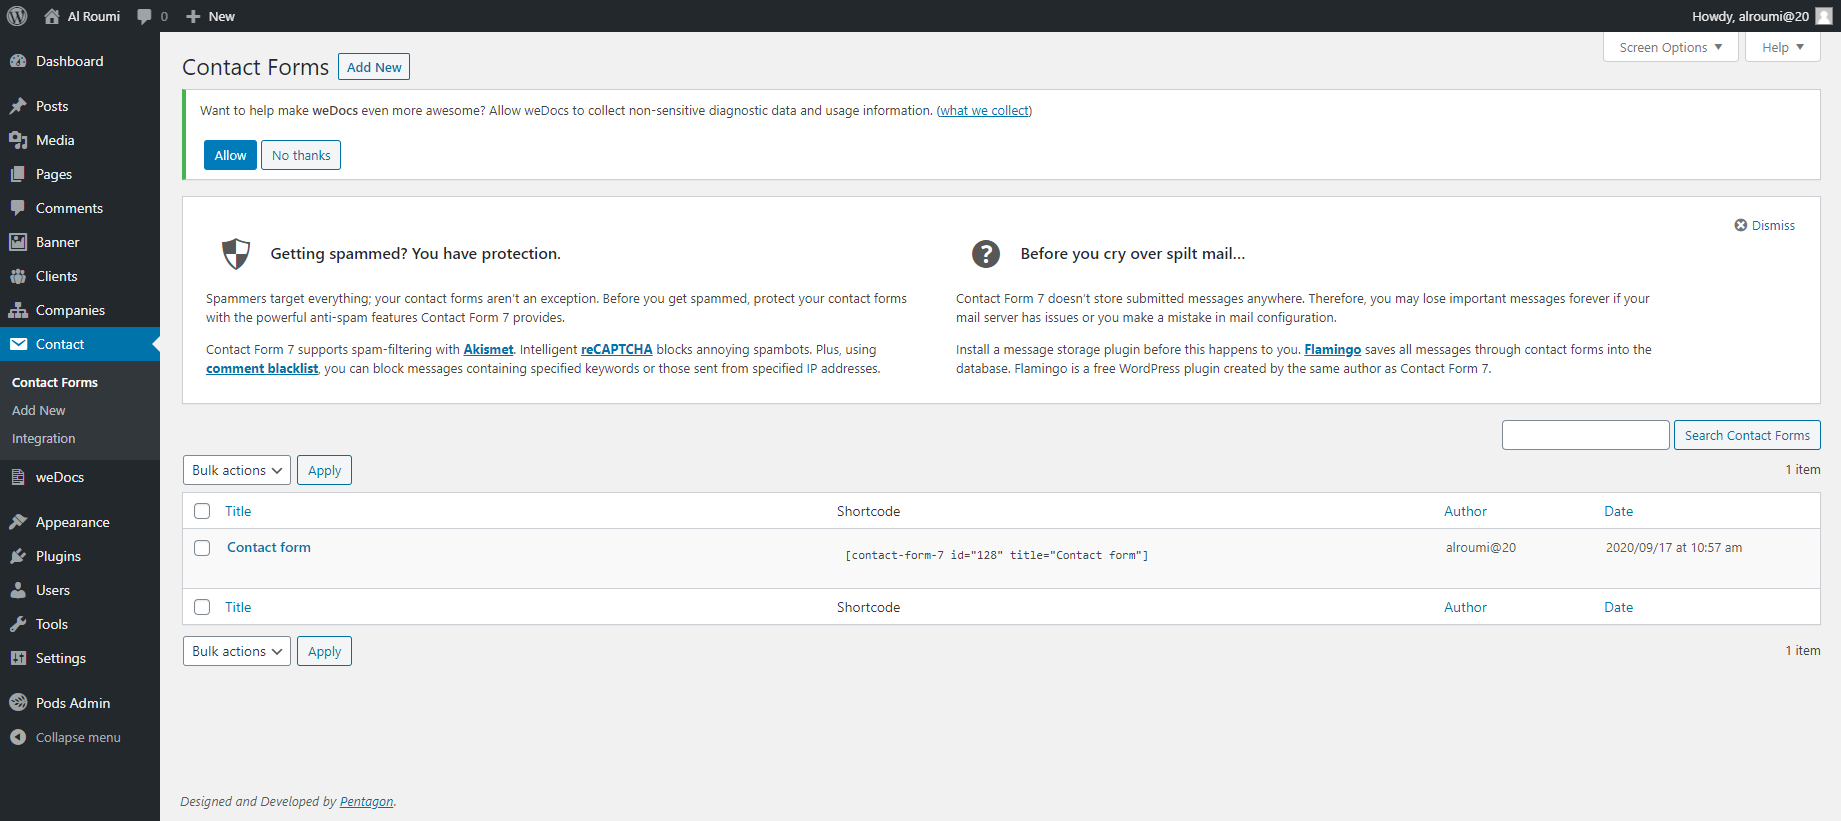Click the top Apply button
The width and height of the screenshot is (1841, 821).
point(324,470)
